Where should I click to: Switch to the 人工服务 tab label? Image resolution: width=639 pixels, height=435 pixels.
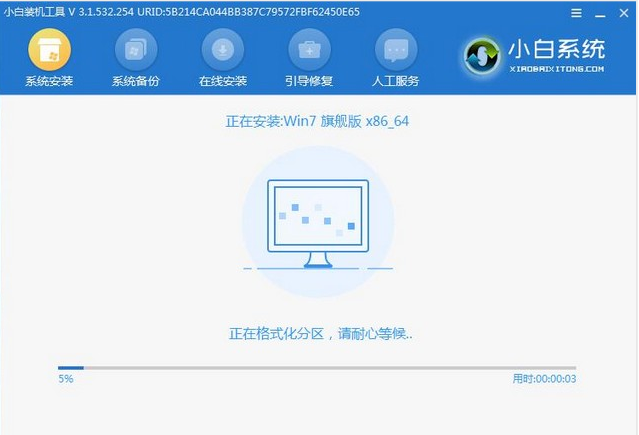[x=396, y=81]
